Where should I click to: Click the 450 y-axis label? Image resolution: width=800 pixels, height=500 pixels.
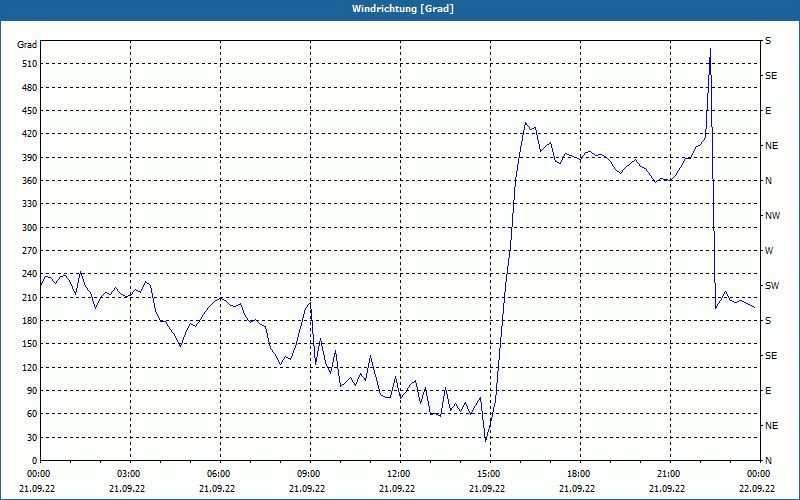click(x=29, y=111)
